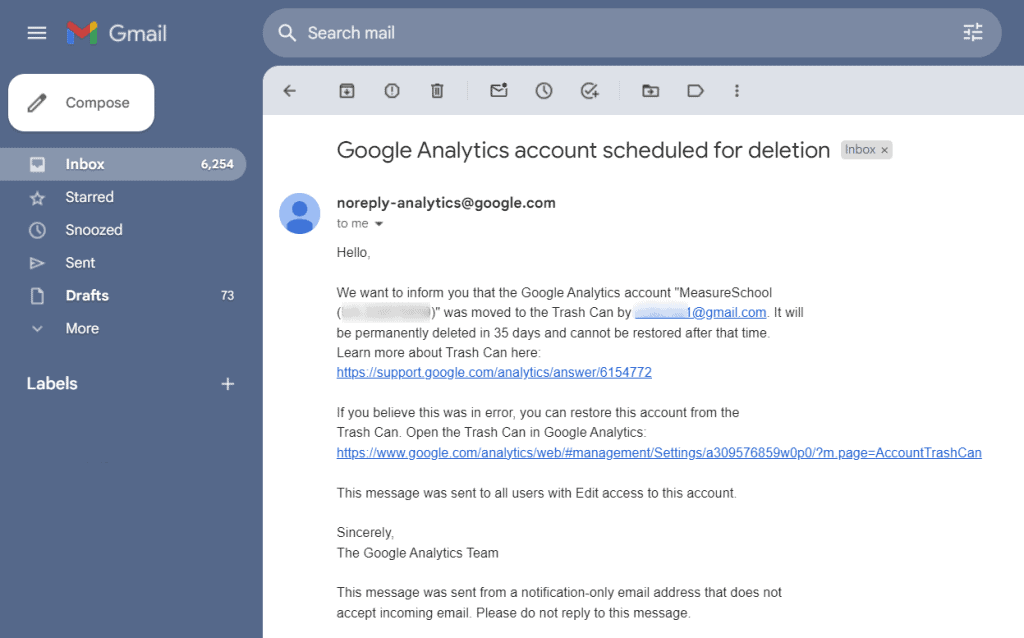
Task: Delete the email
Action: click(x=437, y=90)
